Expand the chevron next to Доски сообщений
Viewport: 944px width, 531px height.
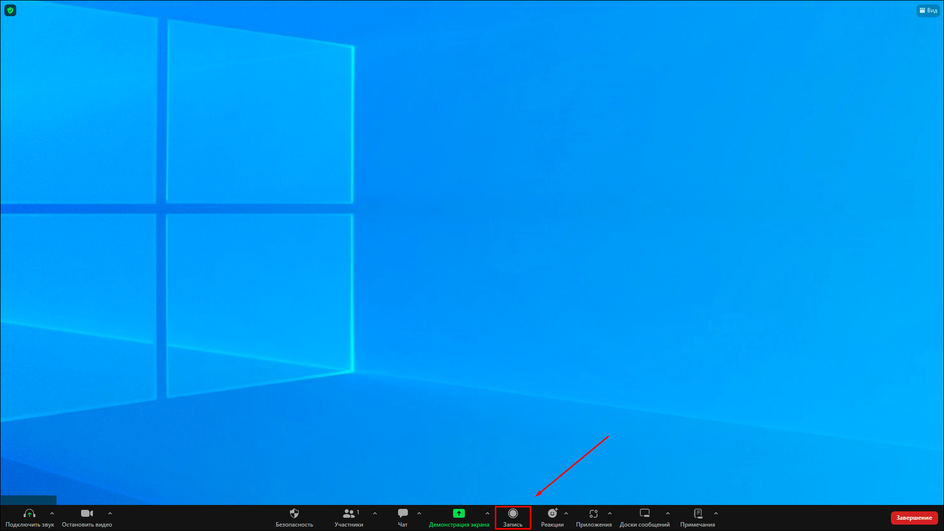tap(668, 514)
